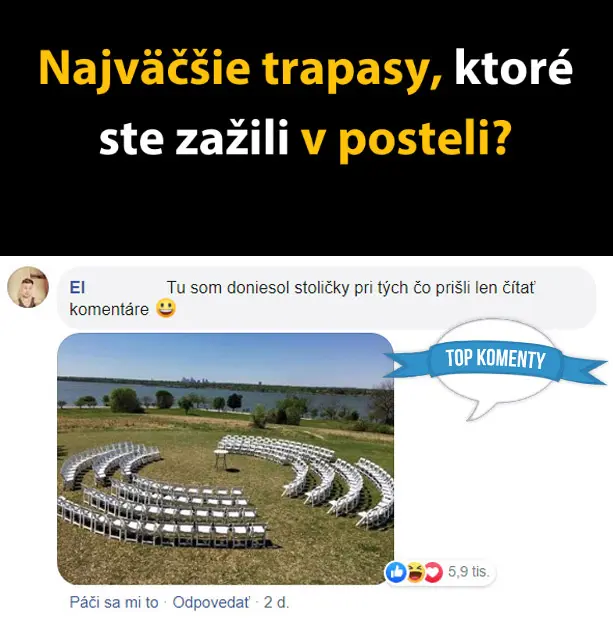Click the yellow v posteli? text

click(405, 139)
